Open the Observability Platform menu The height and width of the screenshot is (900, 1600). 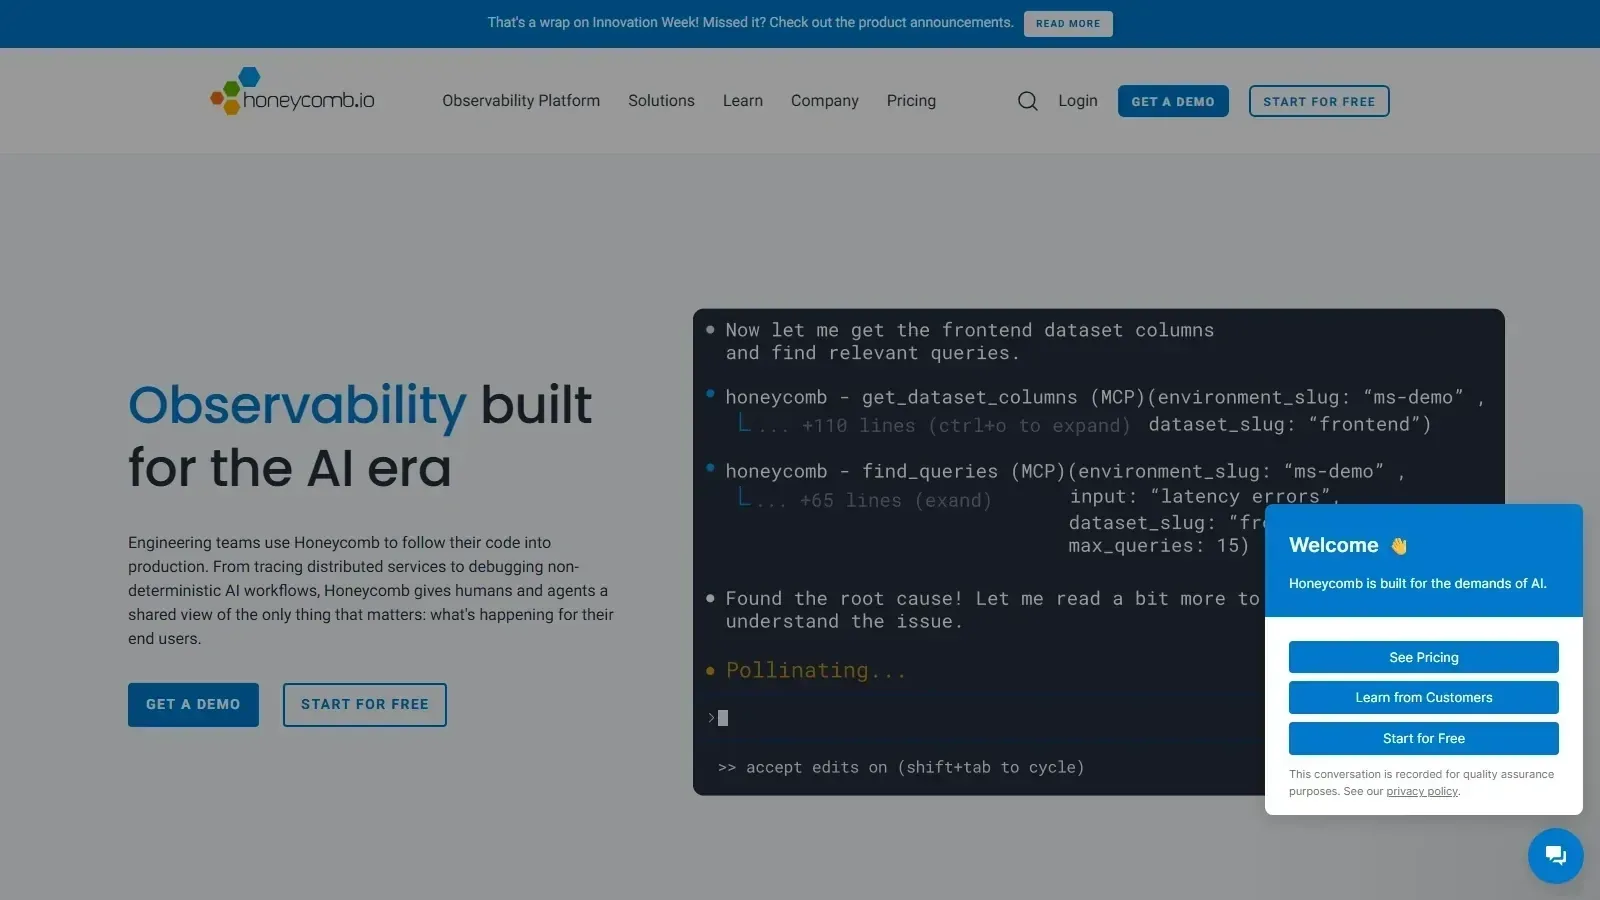tap(521, 101)
